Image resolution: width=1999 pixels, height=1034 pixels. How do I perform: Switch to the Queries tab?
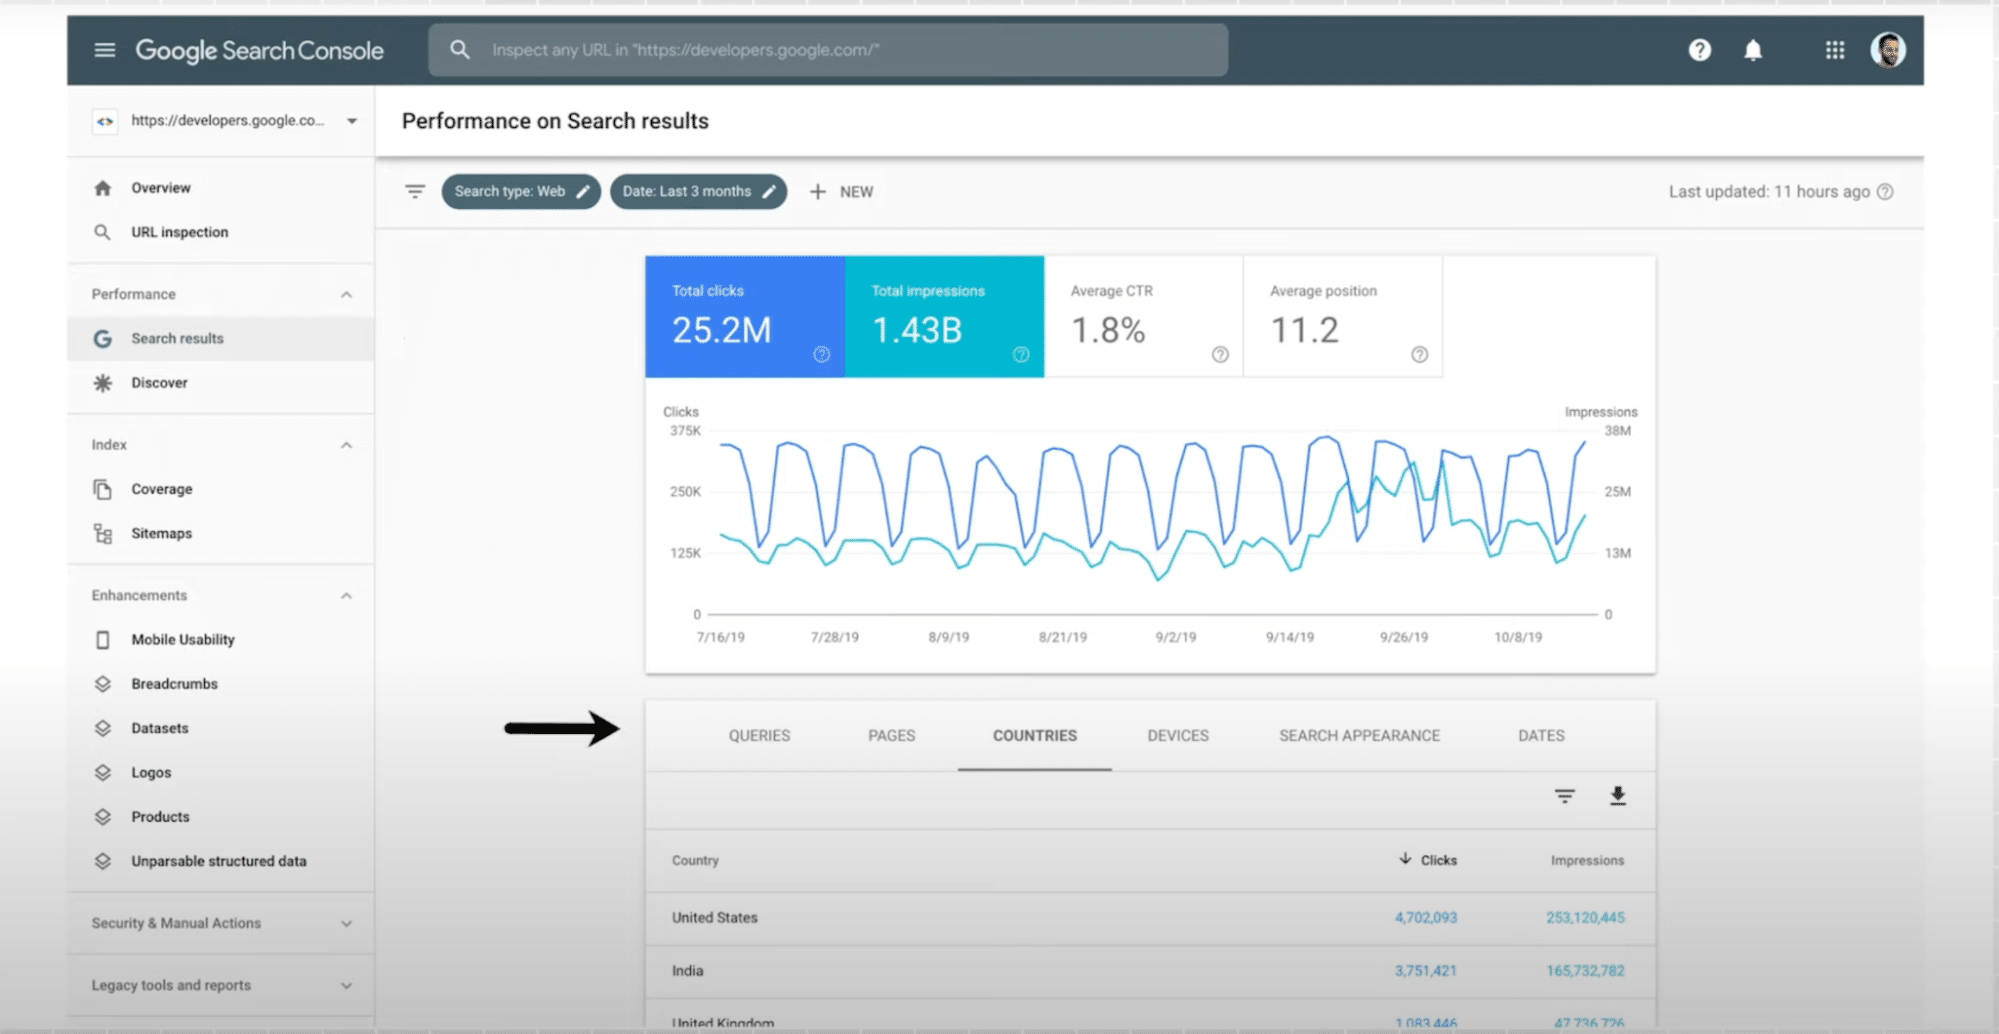point(759,735)
